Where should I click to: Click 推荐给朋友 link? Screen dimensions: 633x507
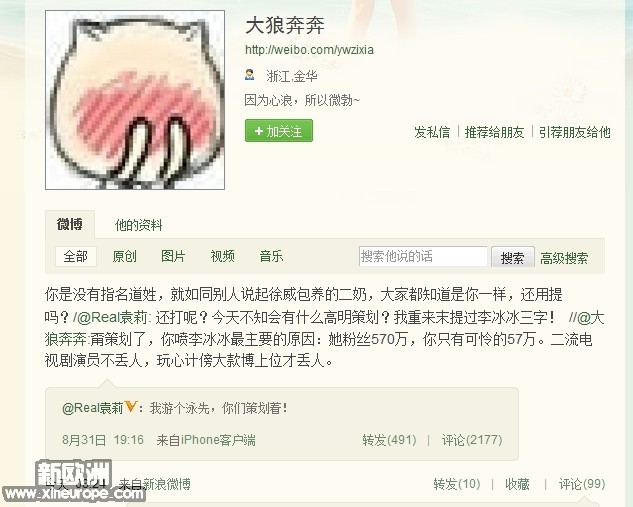click(495, 132)
